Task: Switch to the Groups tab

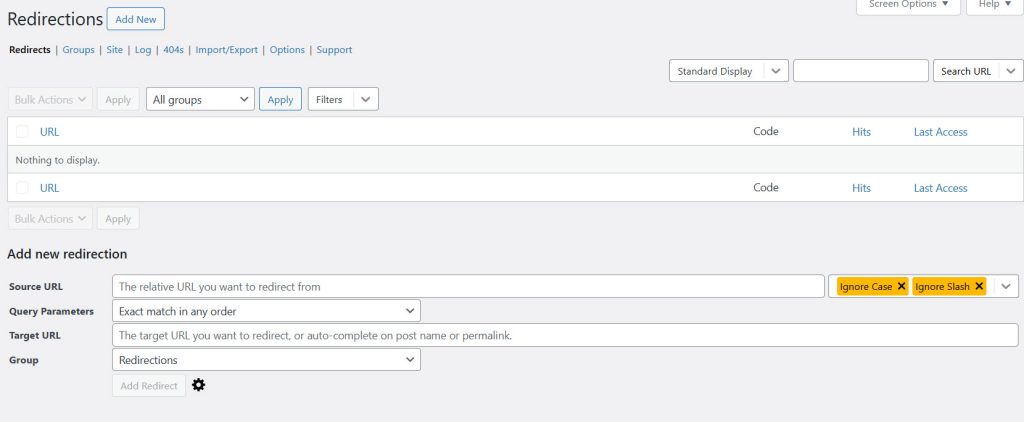Action: pos(78,50)
